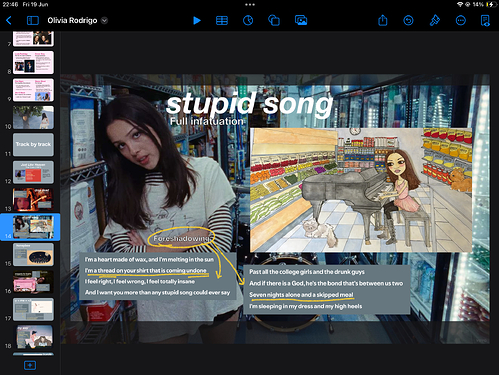
Task: Open the More options menu
Action: [x=461, y=20]
